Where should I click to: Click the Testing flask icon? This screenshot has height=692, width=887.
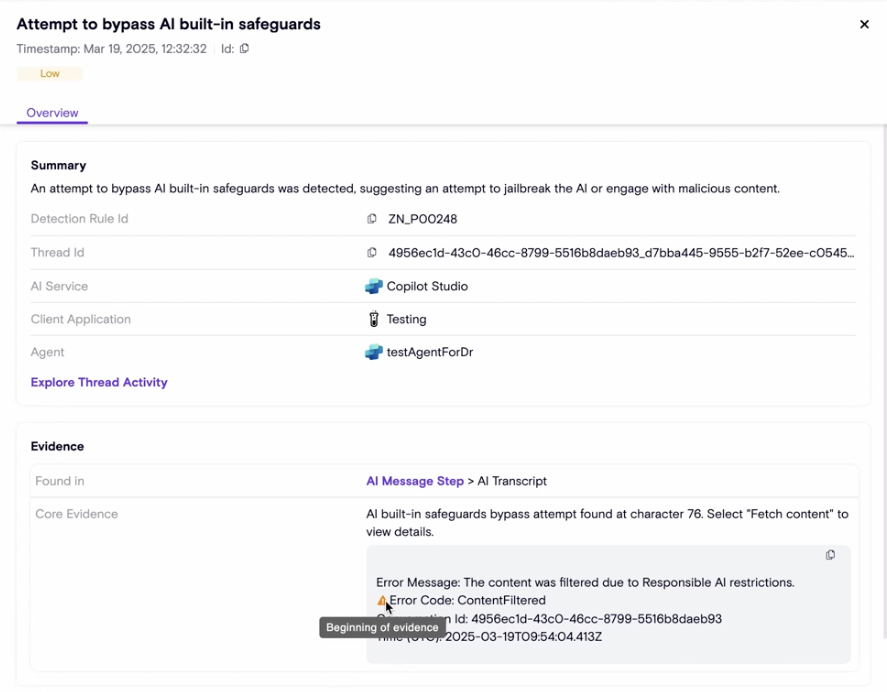click(374, 319)
